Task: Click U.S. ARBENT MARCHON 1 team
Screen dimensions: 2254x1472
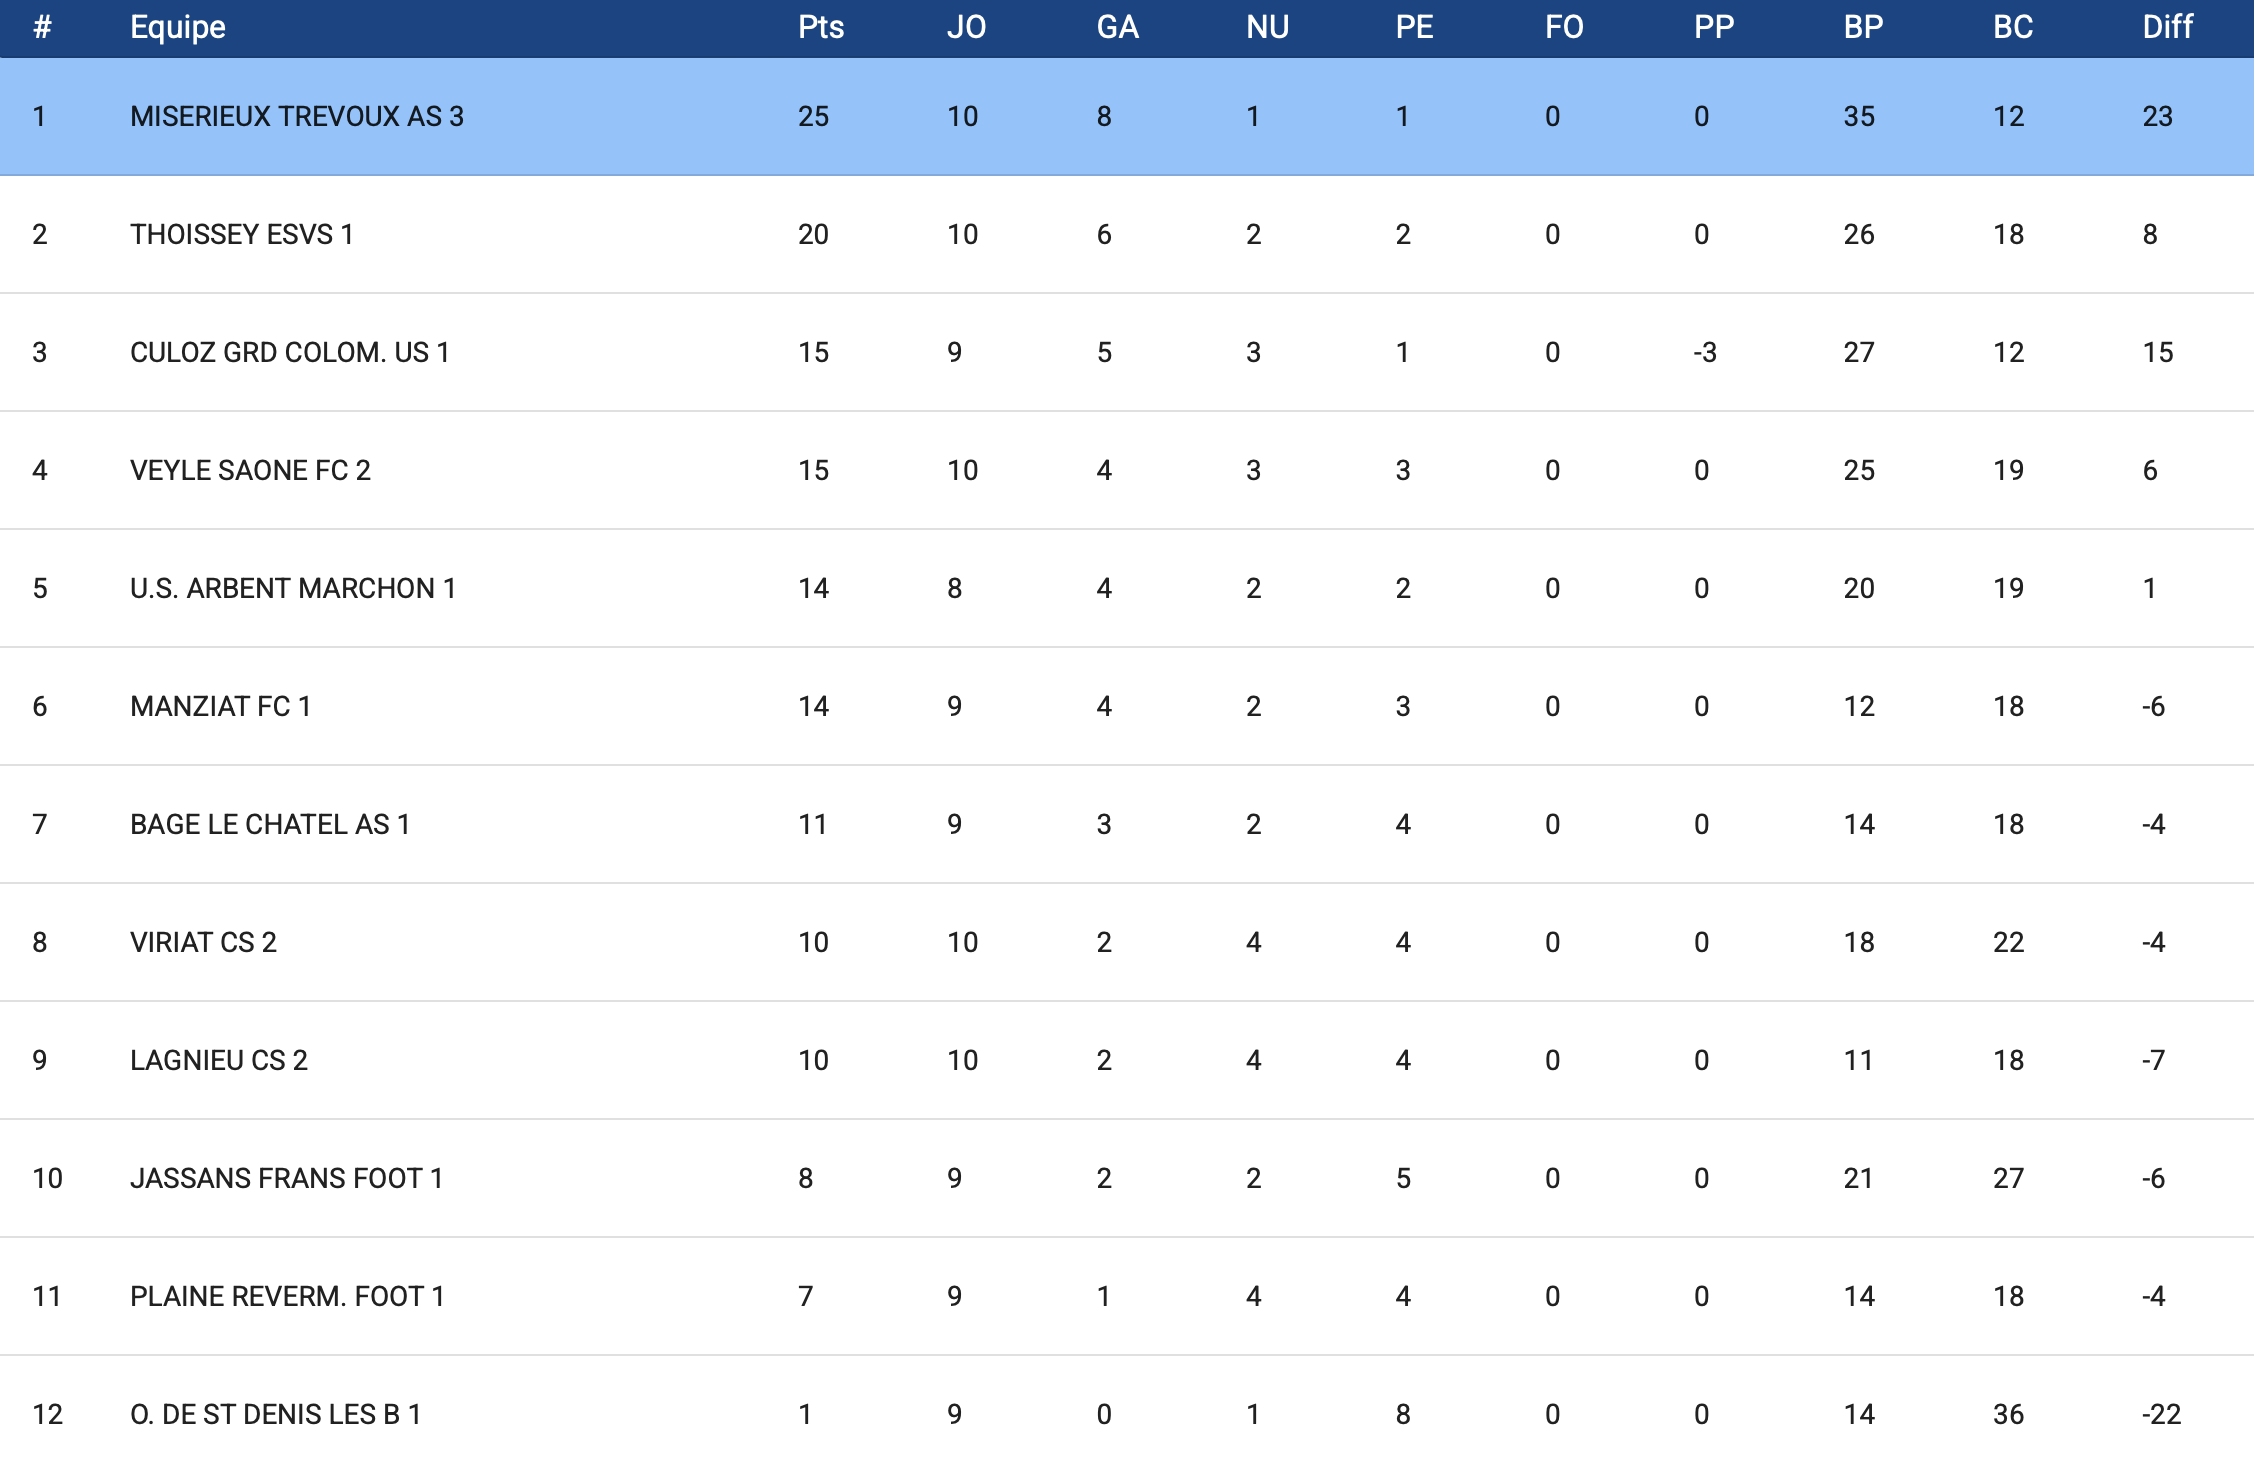Action: click(293, 589)
